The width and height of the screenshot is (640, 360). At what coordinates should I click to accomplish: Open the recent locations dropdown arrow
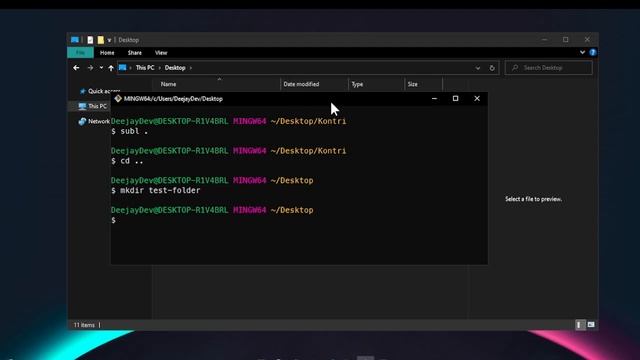(101, 68)
